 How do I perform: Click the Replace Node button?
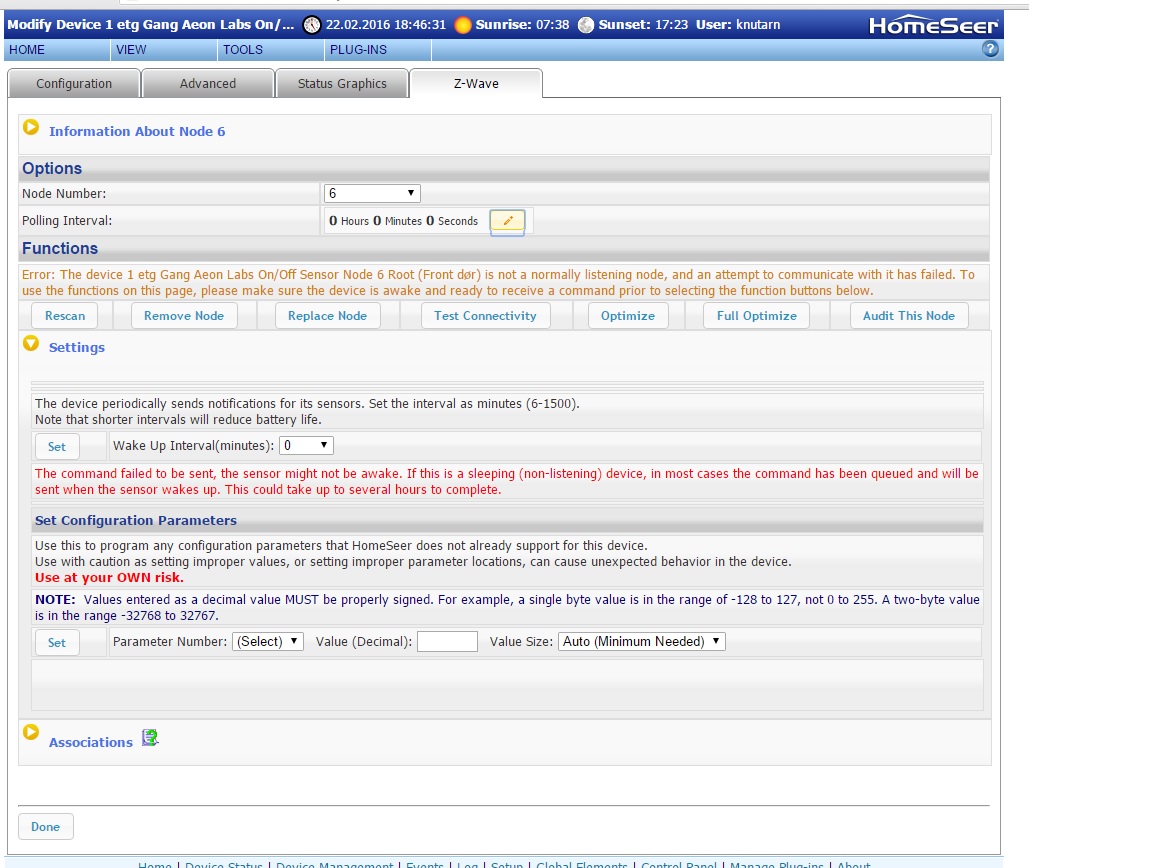327,315
